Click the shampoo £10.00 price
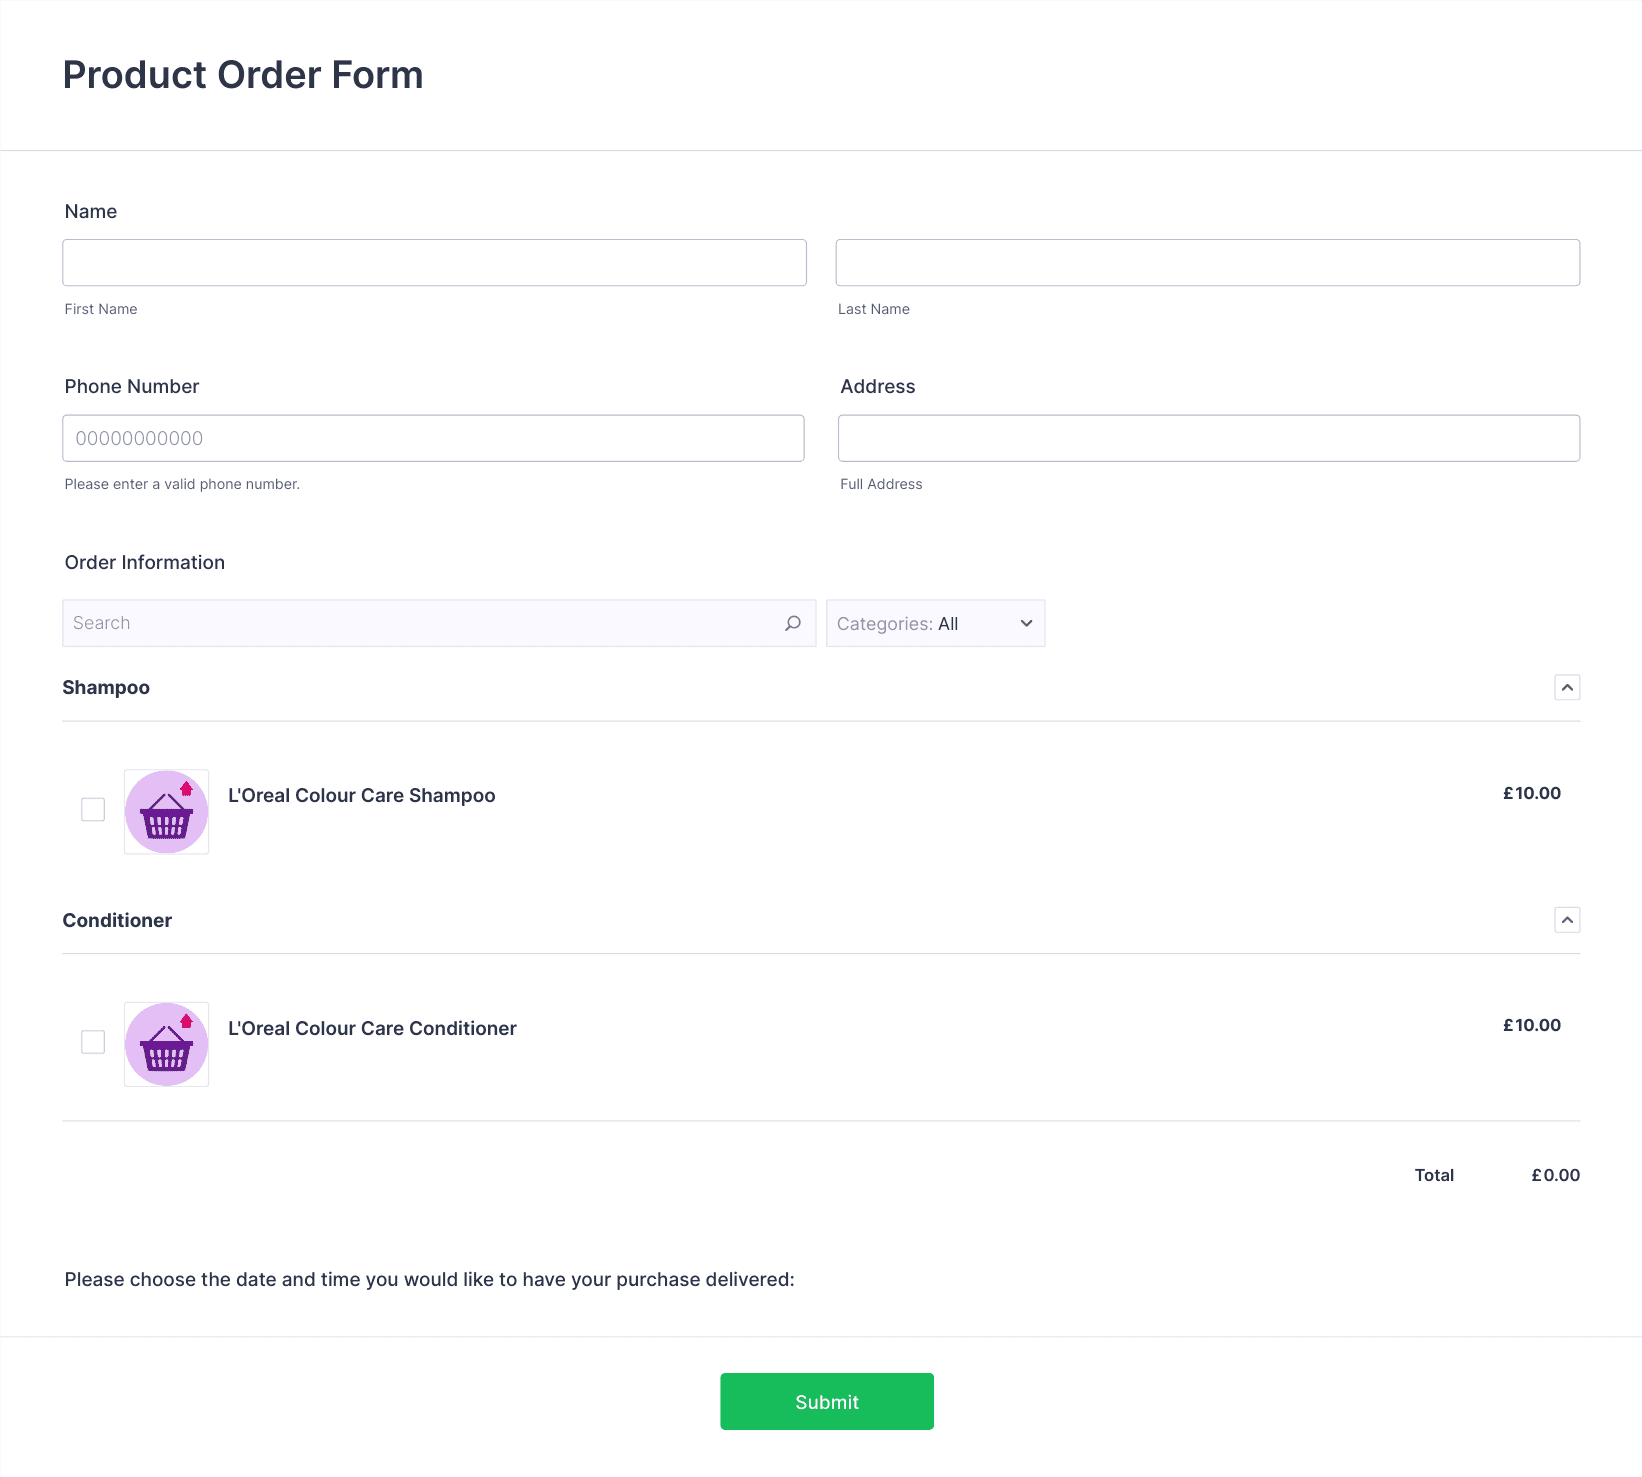The height and width of the screenshot is (1477, 1642). pyautogui.click(x=1532, y=793)
